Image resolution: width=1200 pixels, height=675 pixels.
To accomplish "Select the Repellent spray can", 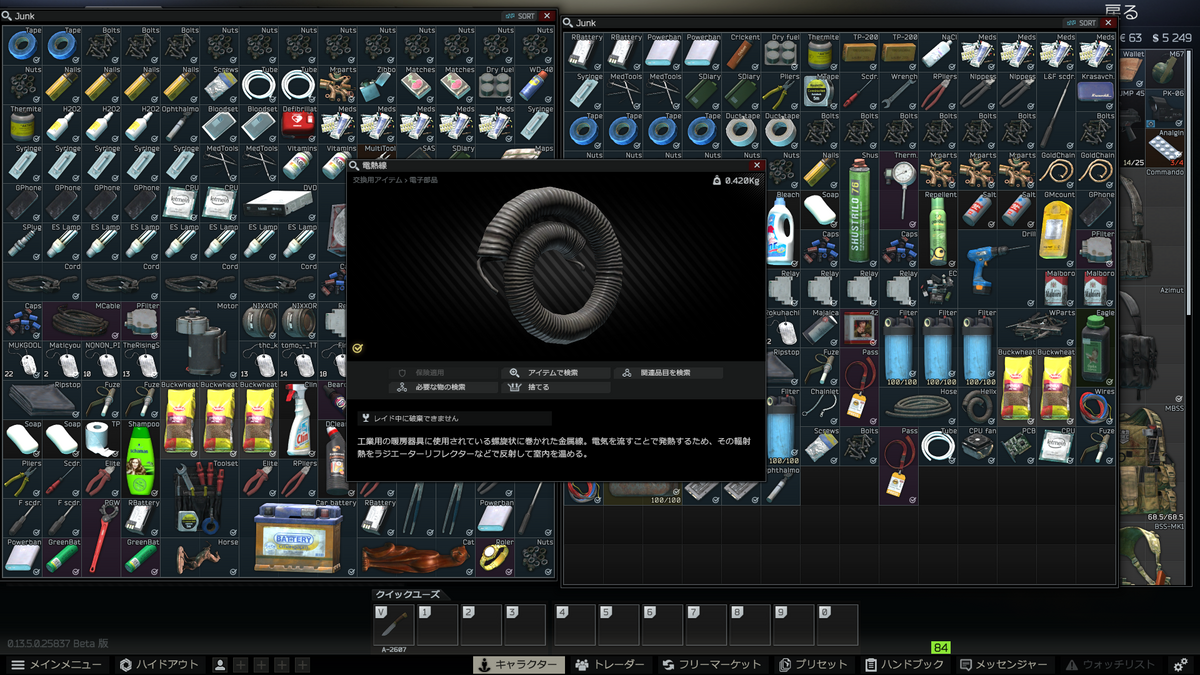I will pos(938,229).
